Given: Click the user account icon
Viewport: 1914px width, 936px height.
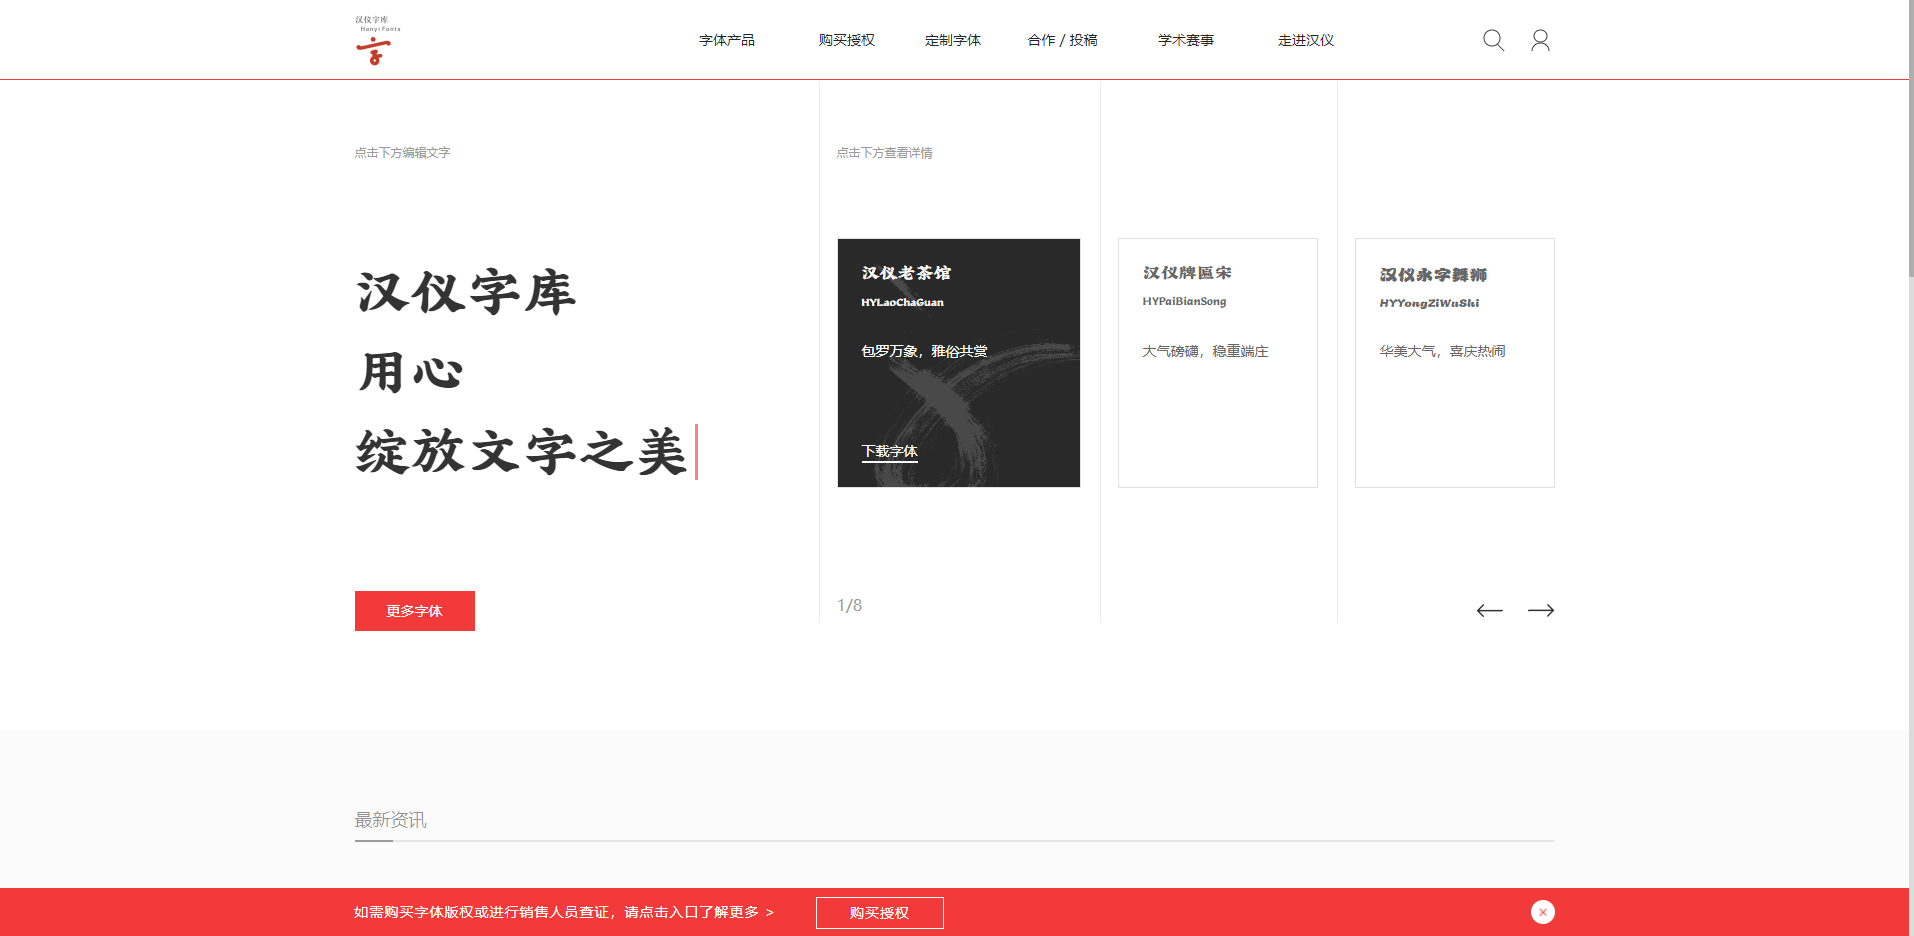Looking at the screenshot, I should point(1540,40).
